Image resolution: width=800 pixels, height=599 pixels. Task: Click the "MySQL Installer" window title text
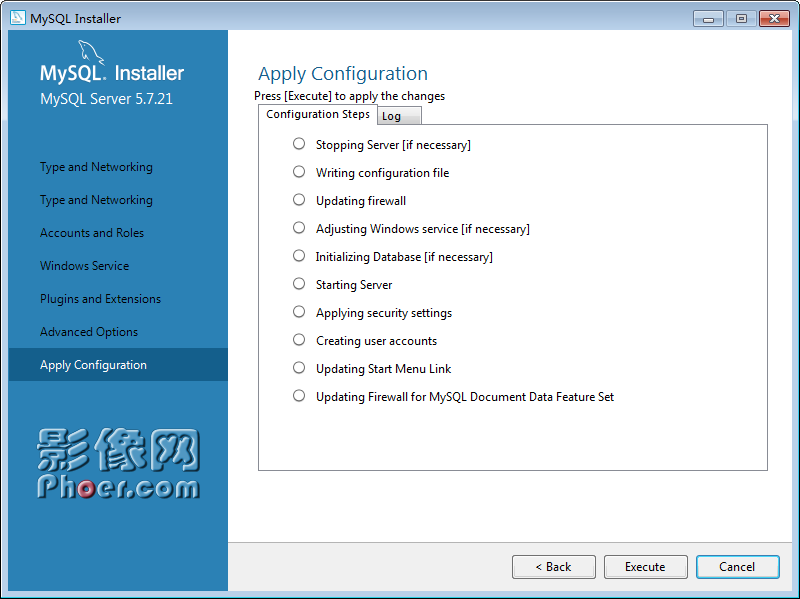point(76,19)
